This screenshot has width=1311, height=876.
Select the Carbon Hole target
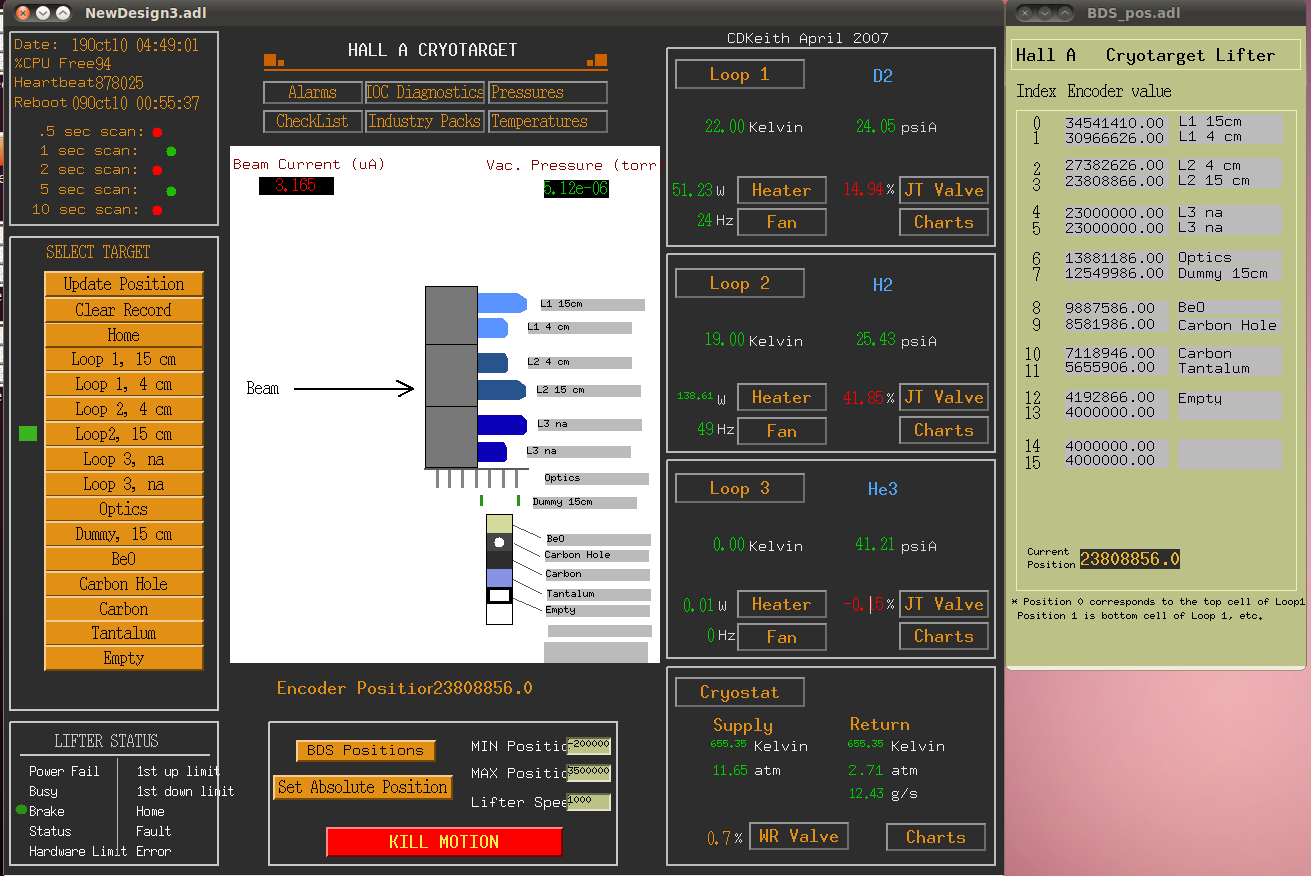[124, 584]
